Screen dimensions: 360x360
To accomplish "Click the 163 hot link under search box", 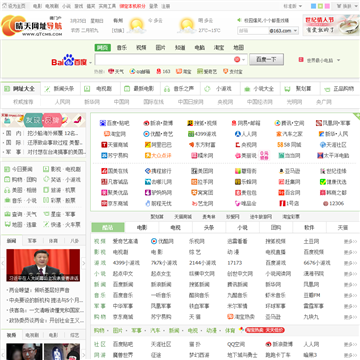I will [163, 71].
